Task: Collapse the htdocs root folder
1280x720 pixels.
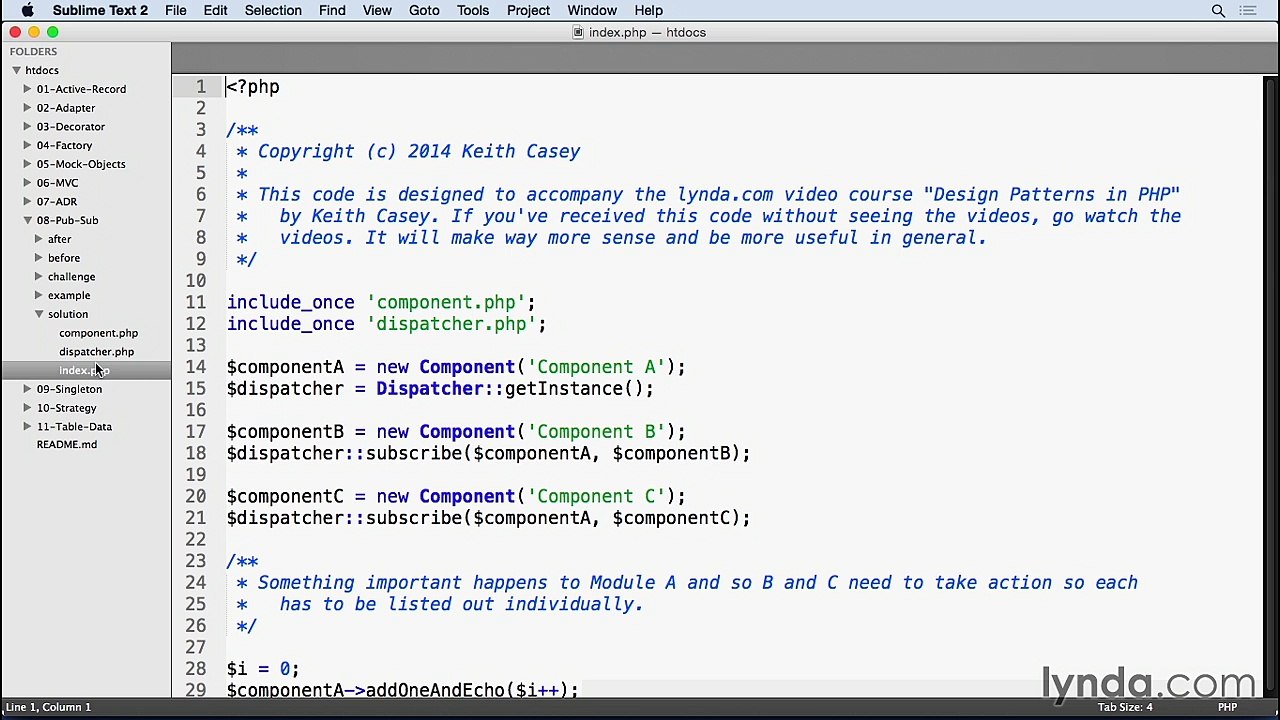Action: click(x=17, y=71)
